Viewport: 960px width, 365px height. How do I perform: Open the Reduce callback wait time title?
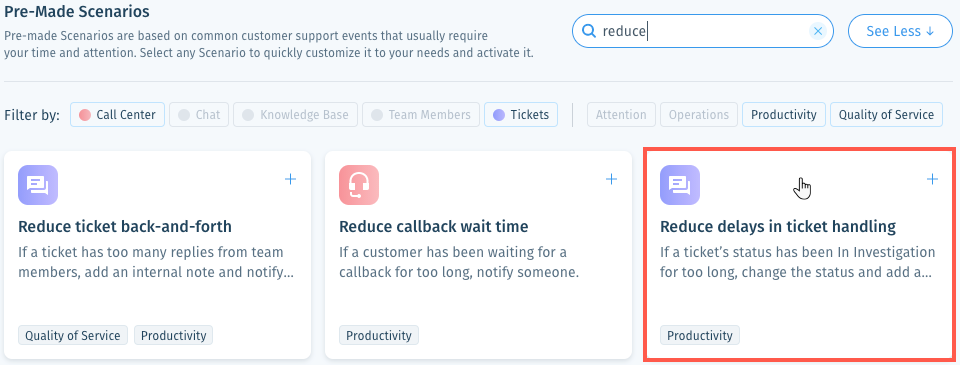click(433, 227)
